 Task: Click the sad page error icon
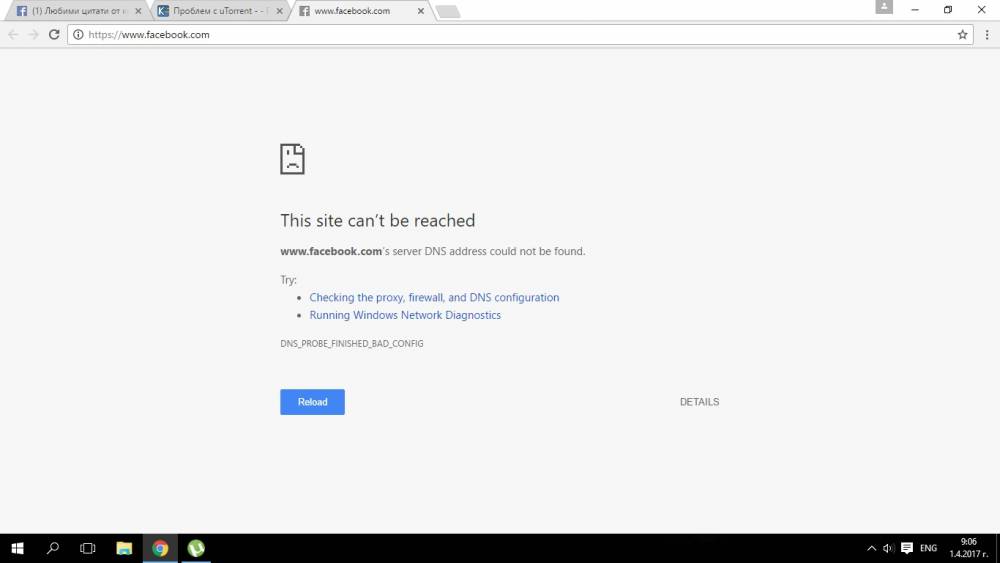[292, 159]
